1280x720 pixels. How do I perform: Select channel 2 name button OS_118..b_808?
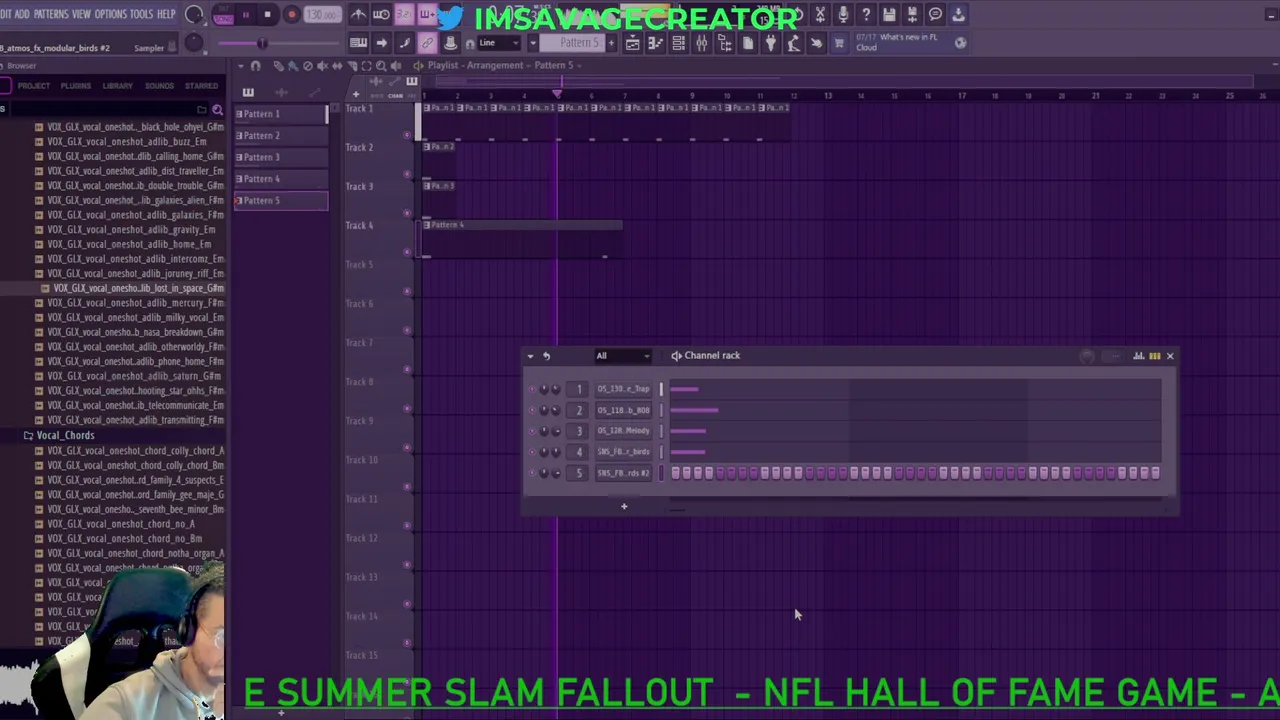624,410
